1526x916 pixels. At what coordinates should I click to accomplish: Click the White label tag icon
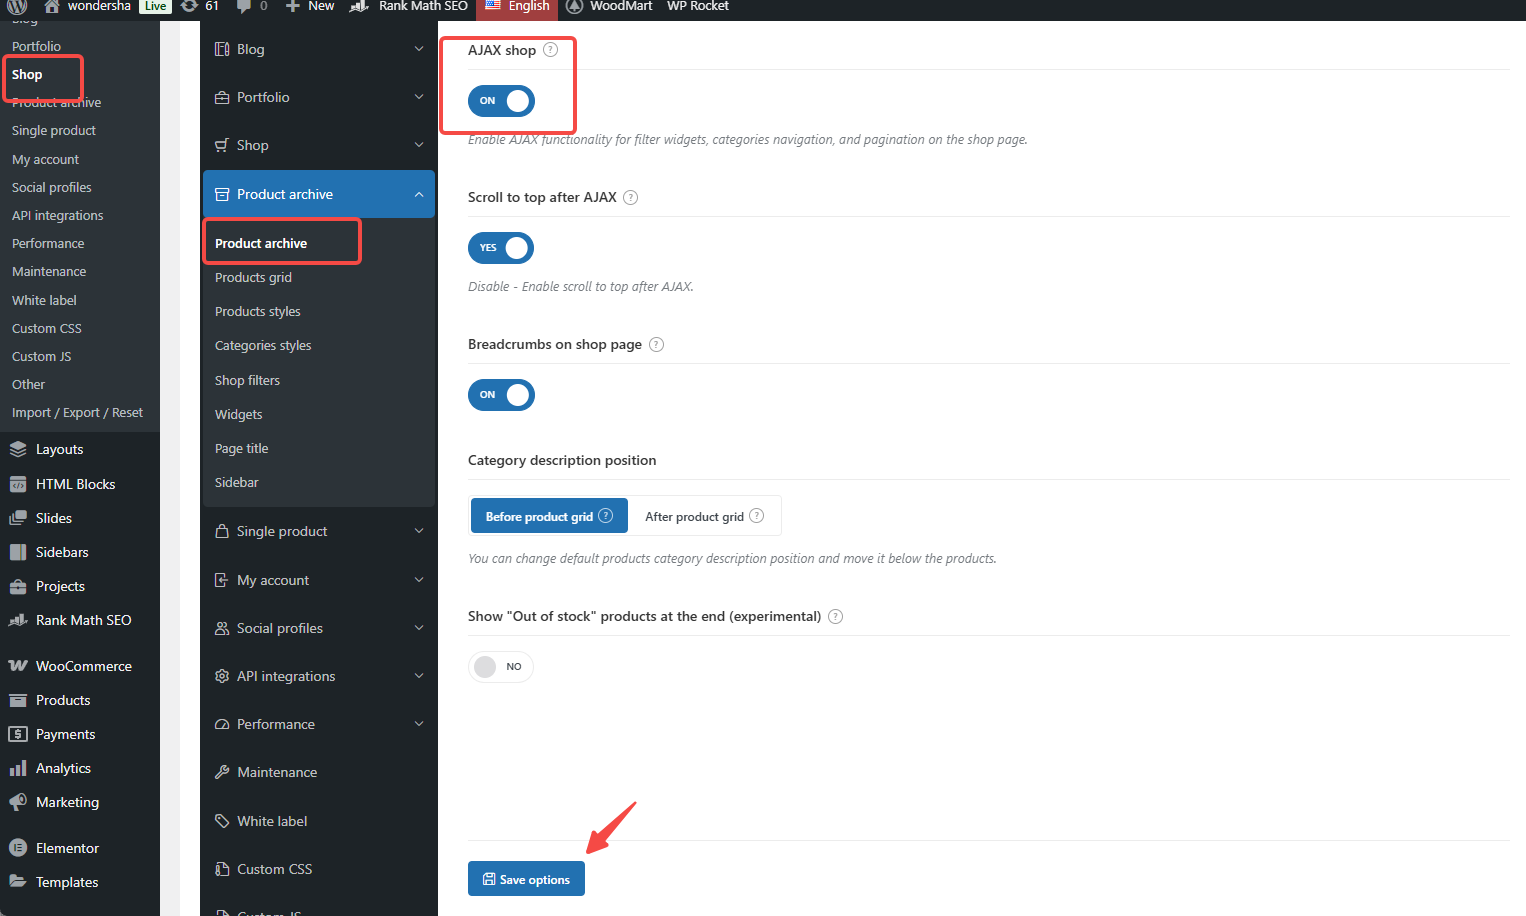pyautogui.click(x=222, y=821)
